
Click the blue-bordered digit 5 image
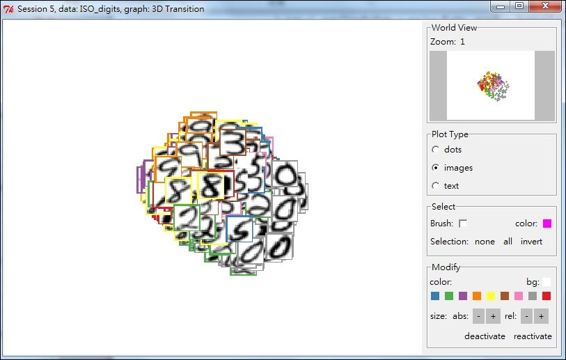pos(240,229)
